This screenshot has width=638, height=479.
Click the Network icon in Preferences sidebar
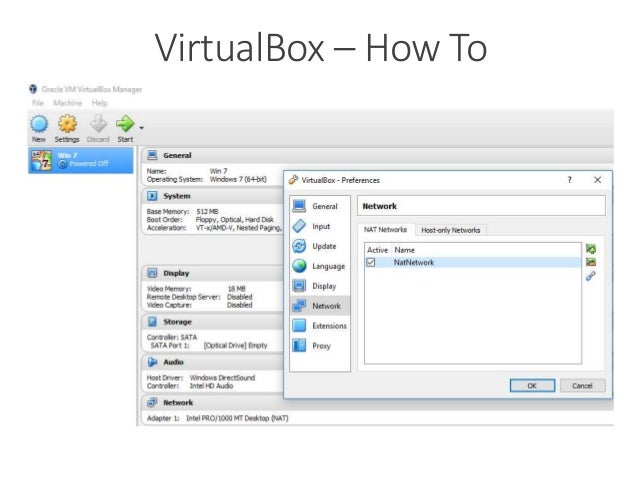coord(299,306)
